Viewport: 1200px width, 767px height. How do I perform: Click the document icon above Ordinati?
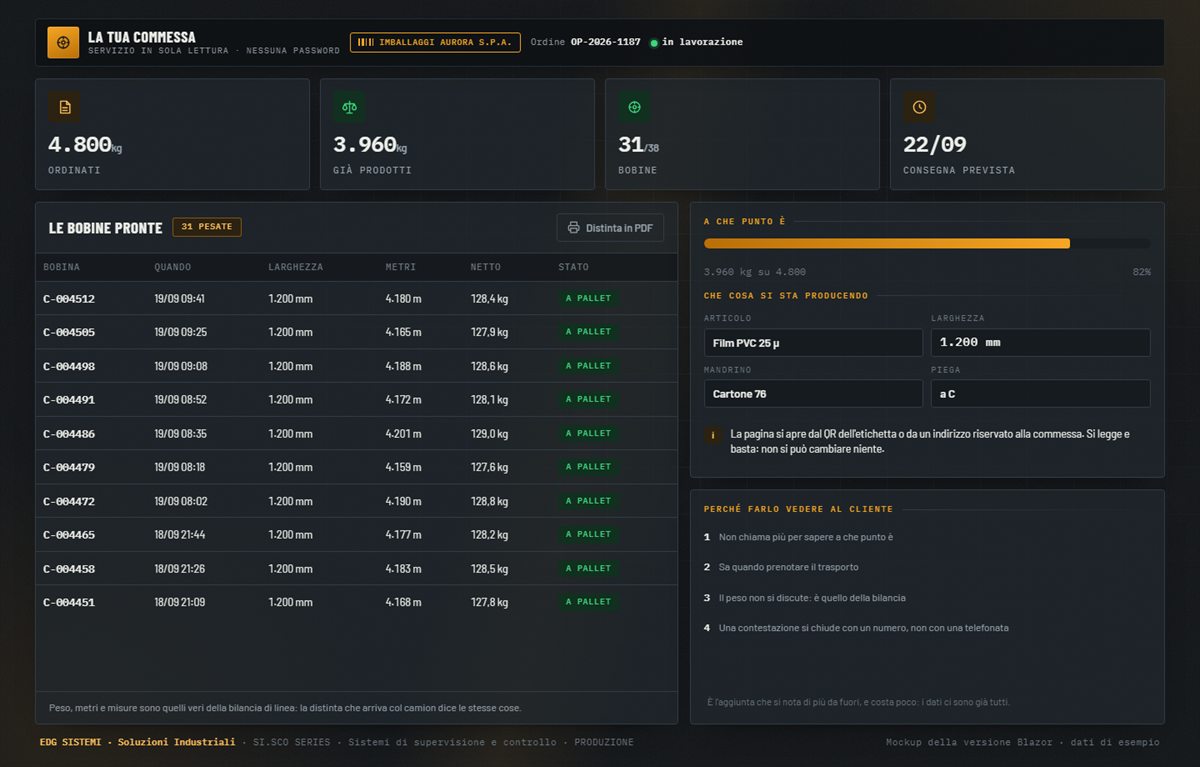pyautogui.click(x=64, y=107)
